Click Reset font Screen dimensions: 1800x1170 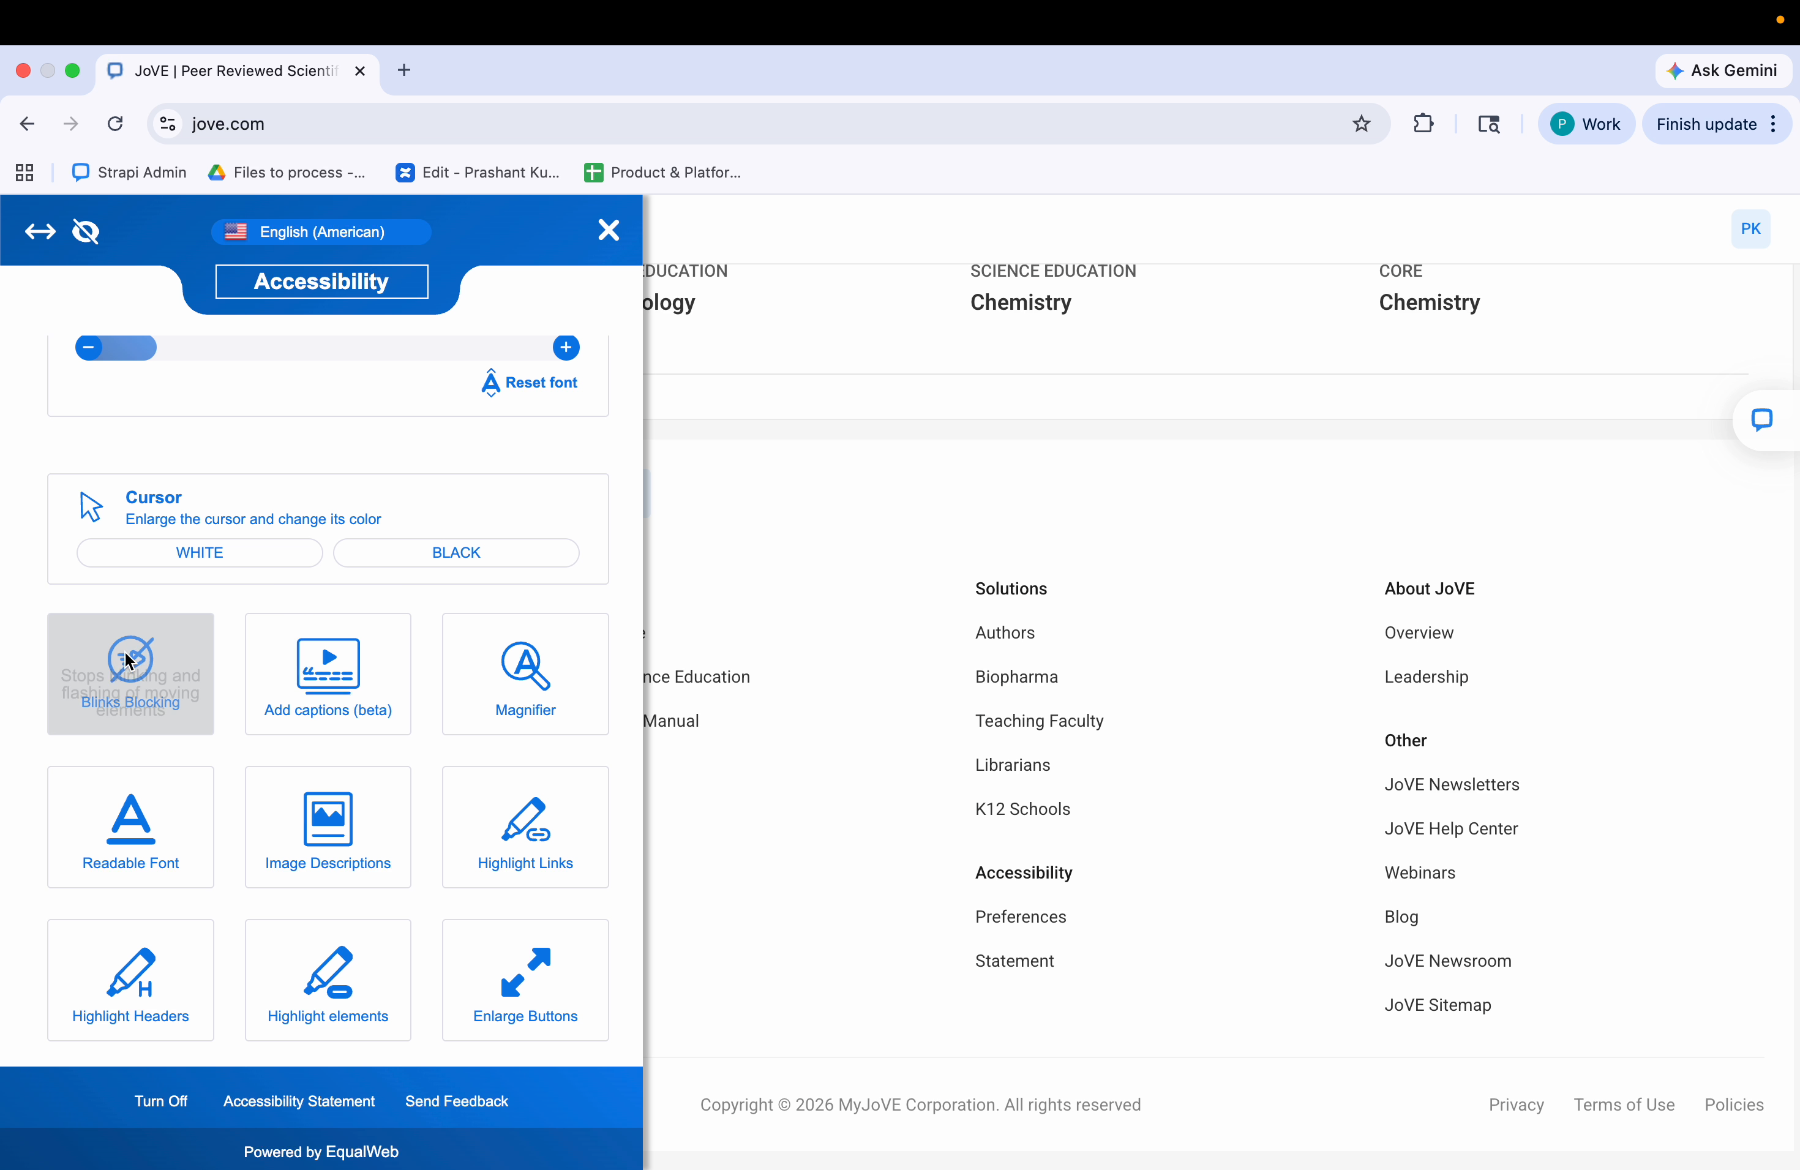tap(530, 382)
